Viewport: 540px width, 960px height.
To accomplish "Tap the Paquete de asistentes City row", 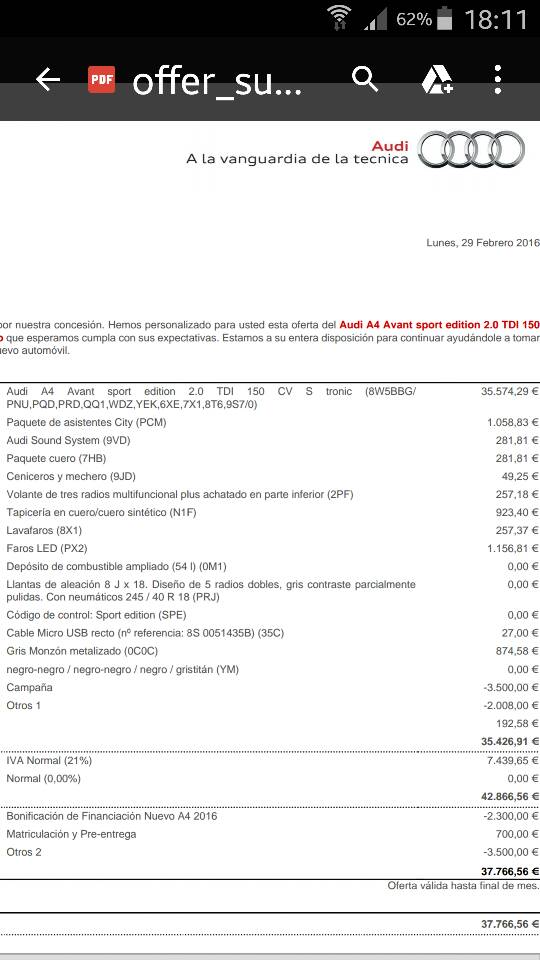I will [270, 422].
